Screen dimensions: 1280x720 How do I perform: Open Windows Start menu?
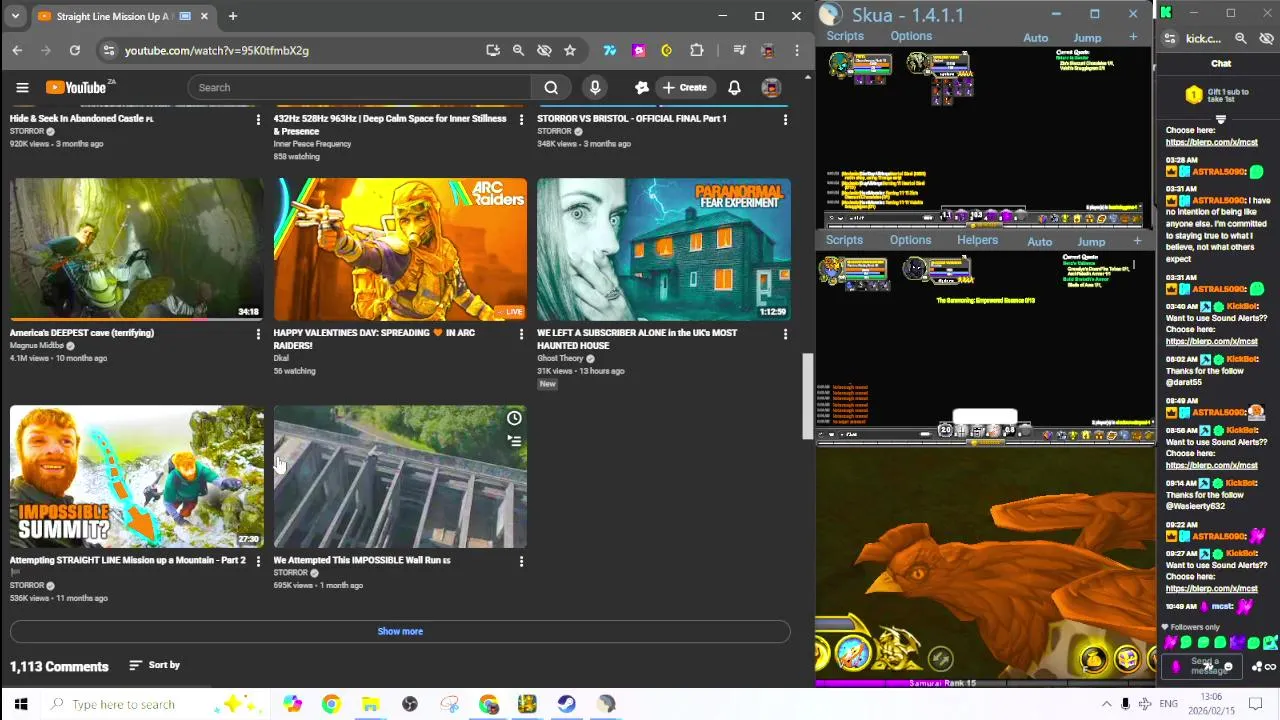click(21, 704)
